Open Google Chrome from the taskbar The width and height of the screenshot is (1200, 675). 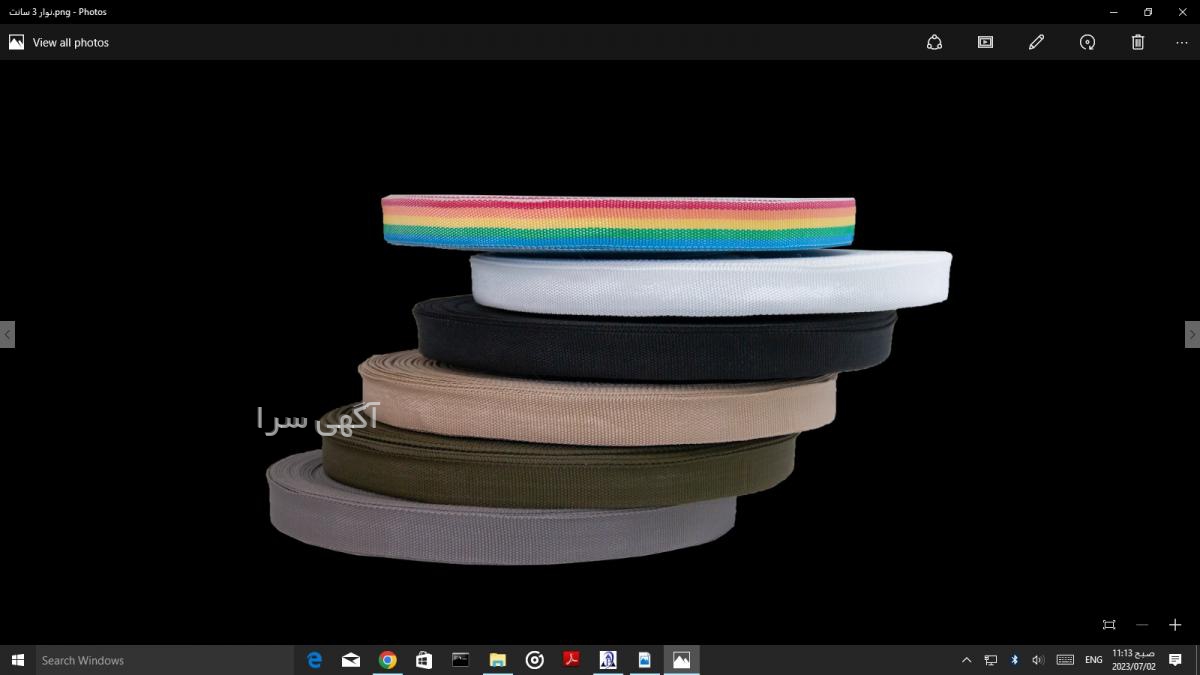click(388, 660)
